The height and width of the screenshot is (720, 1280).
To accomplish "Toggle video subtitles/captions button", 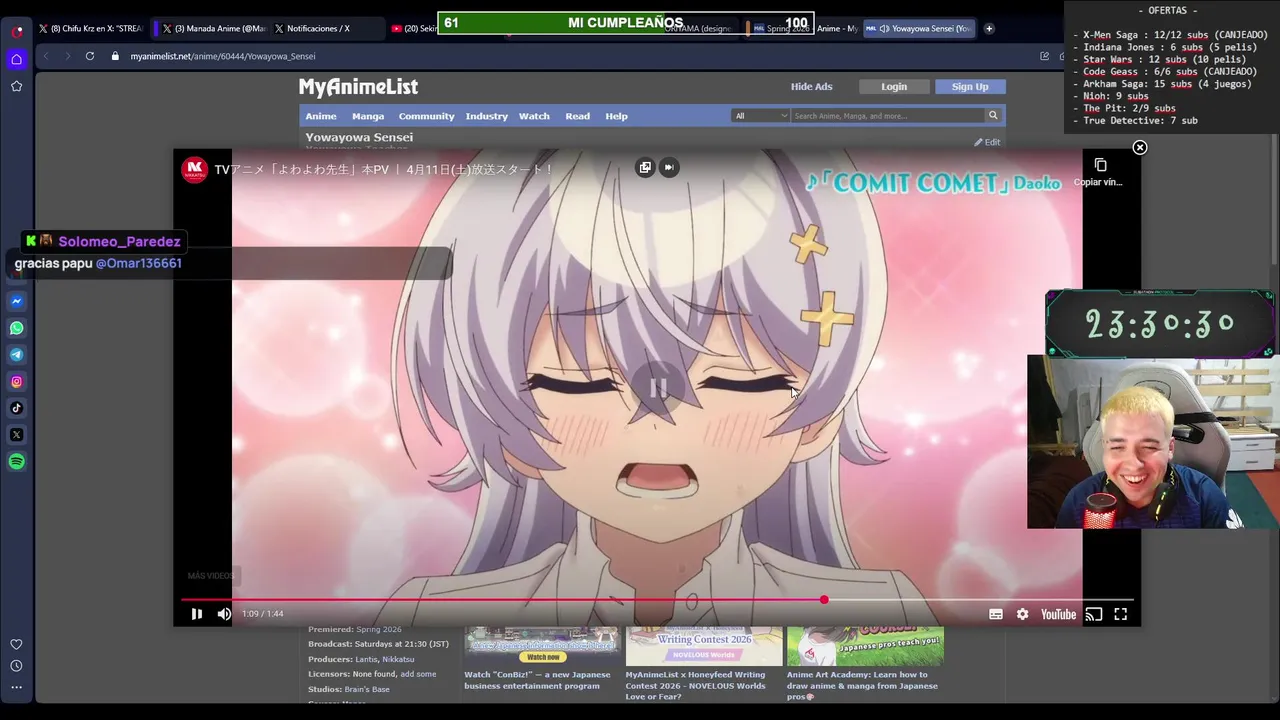I will point(996,614).
